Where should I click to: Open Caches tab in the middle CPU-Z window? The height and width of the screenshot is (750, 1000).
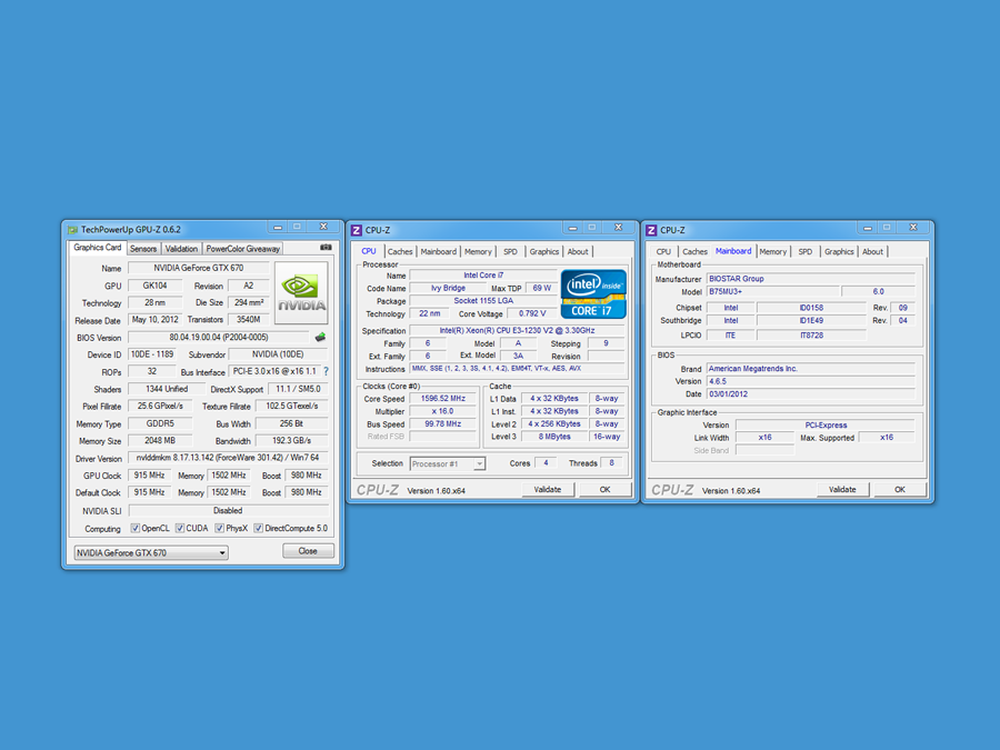(400, 252)
